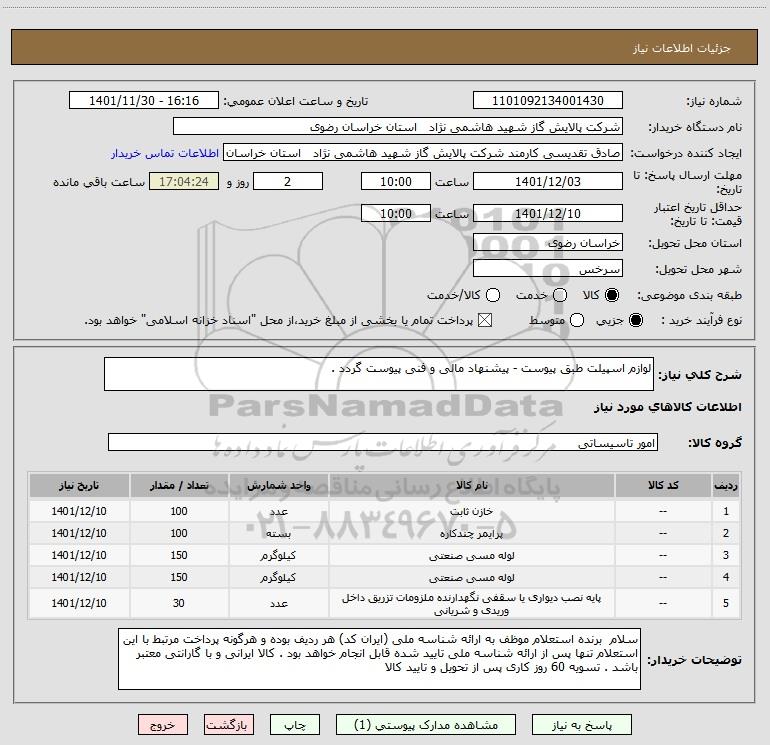Click the شرح کلی نیاز text box
770x745 pixels.
pos(379,374)
